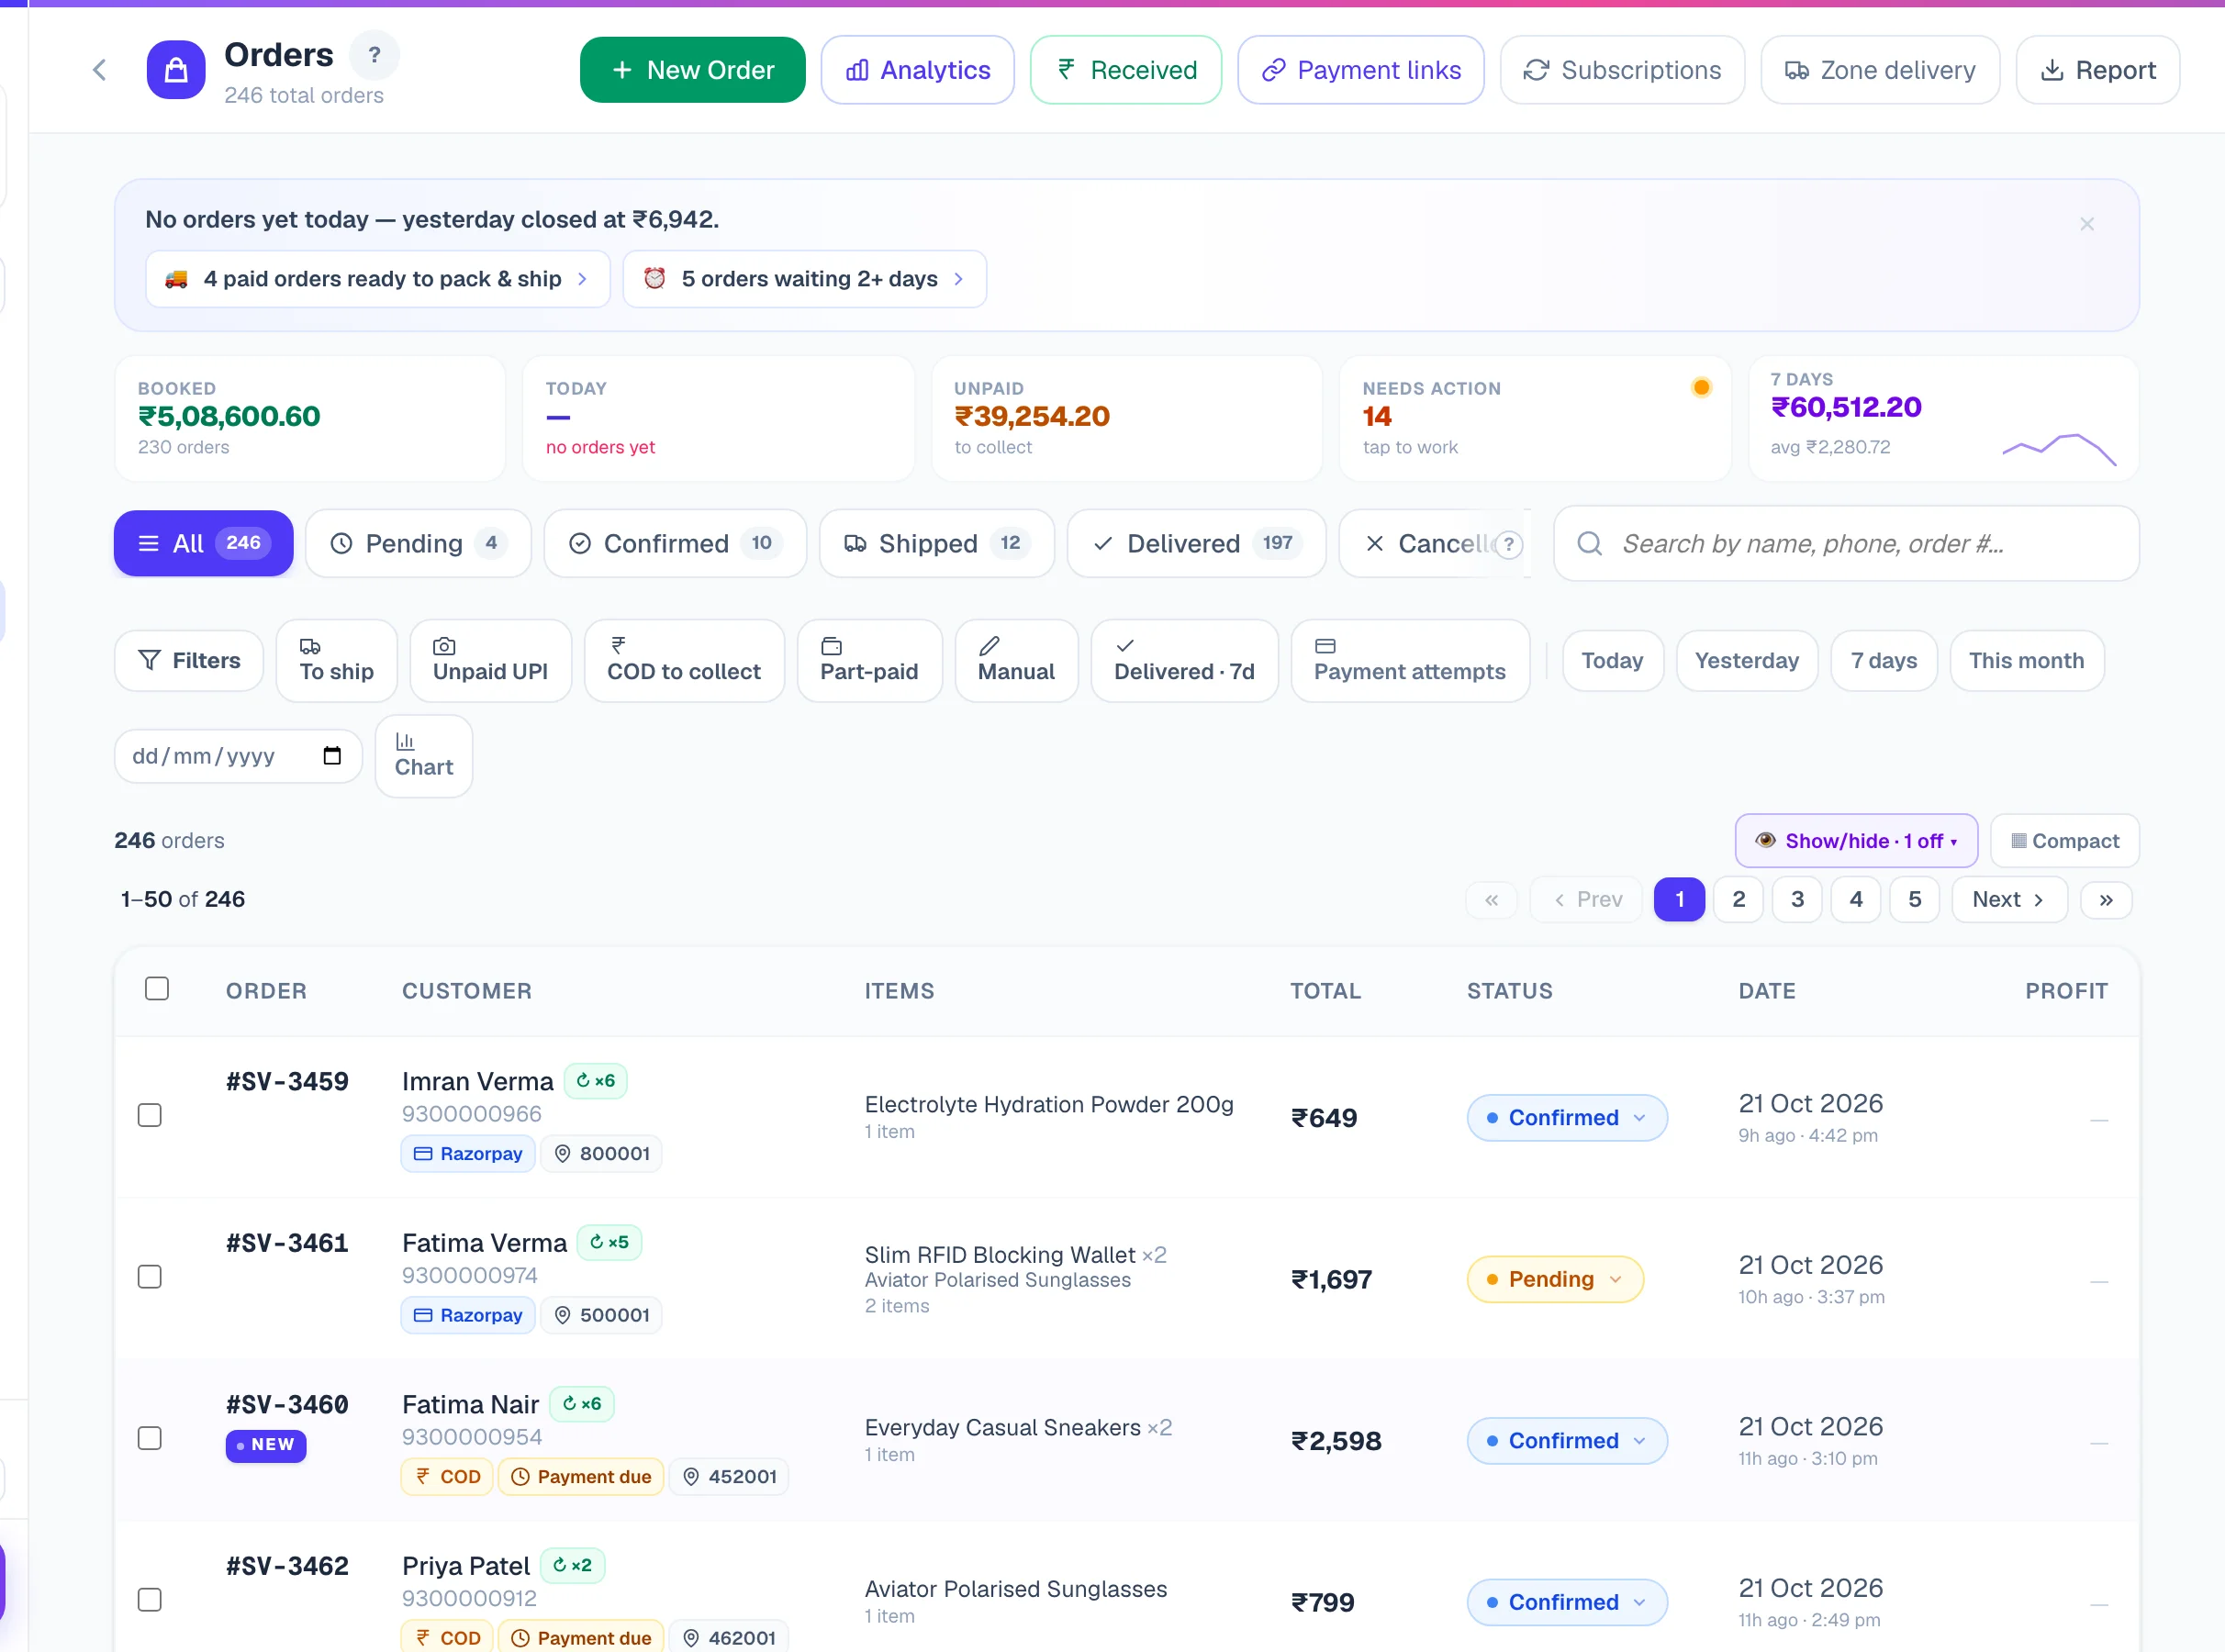The height and width of the screenshot is (1652, 2225).
Task: Click the Cancelled tab help icon
Action: click(x=1508, y=545)
